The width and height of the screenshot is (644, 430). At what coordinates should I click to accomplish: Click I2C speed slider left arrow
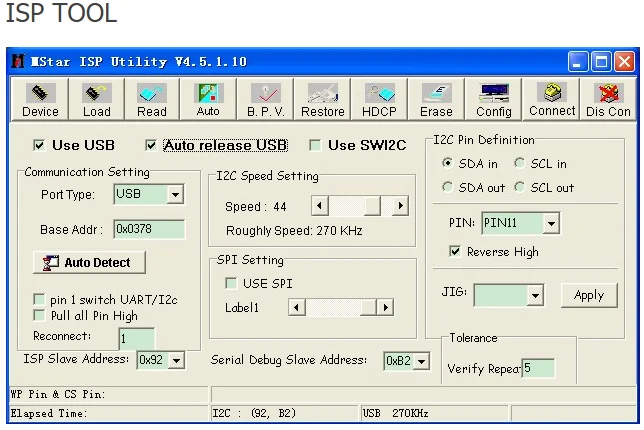(320, 205)
